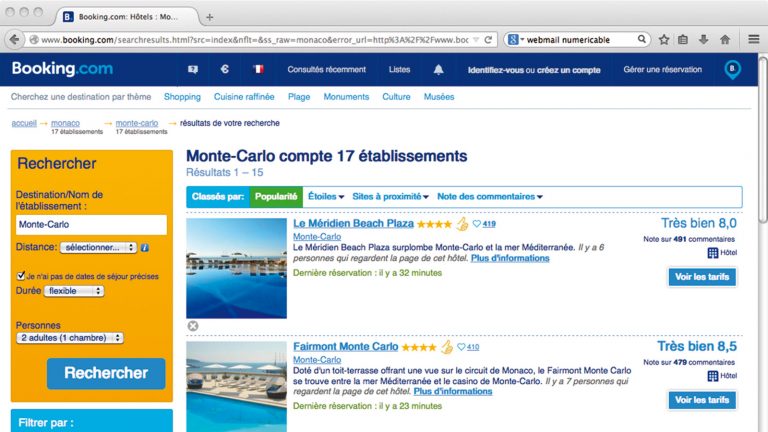Click 'Voir les tarifs' for Fairmont Monte Carlo
Image resolution: width=768 pixels, height=432 pixels.
click(702, 400)
